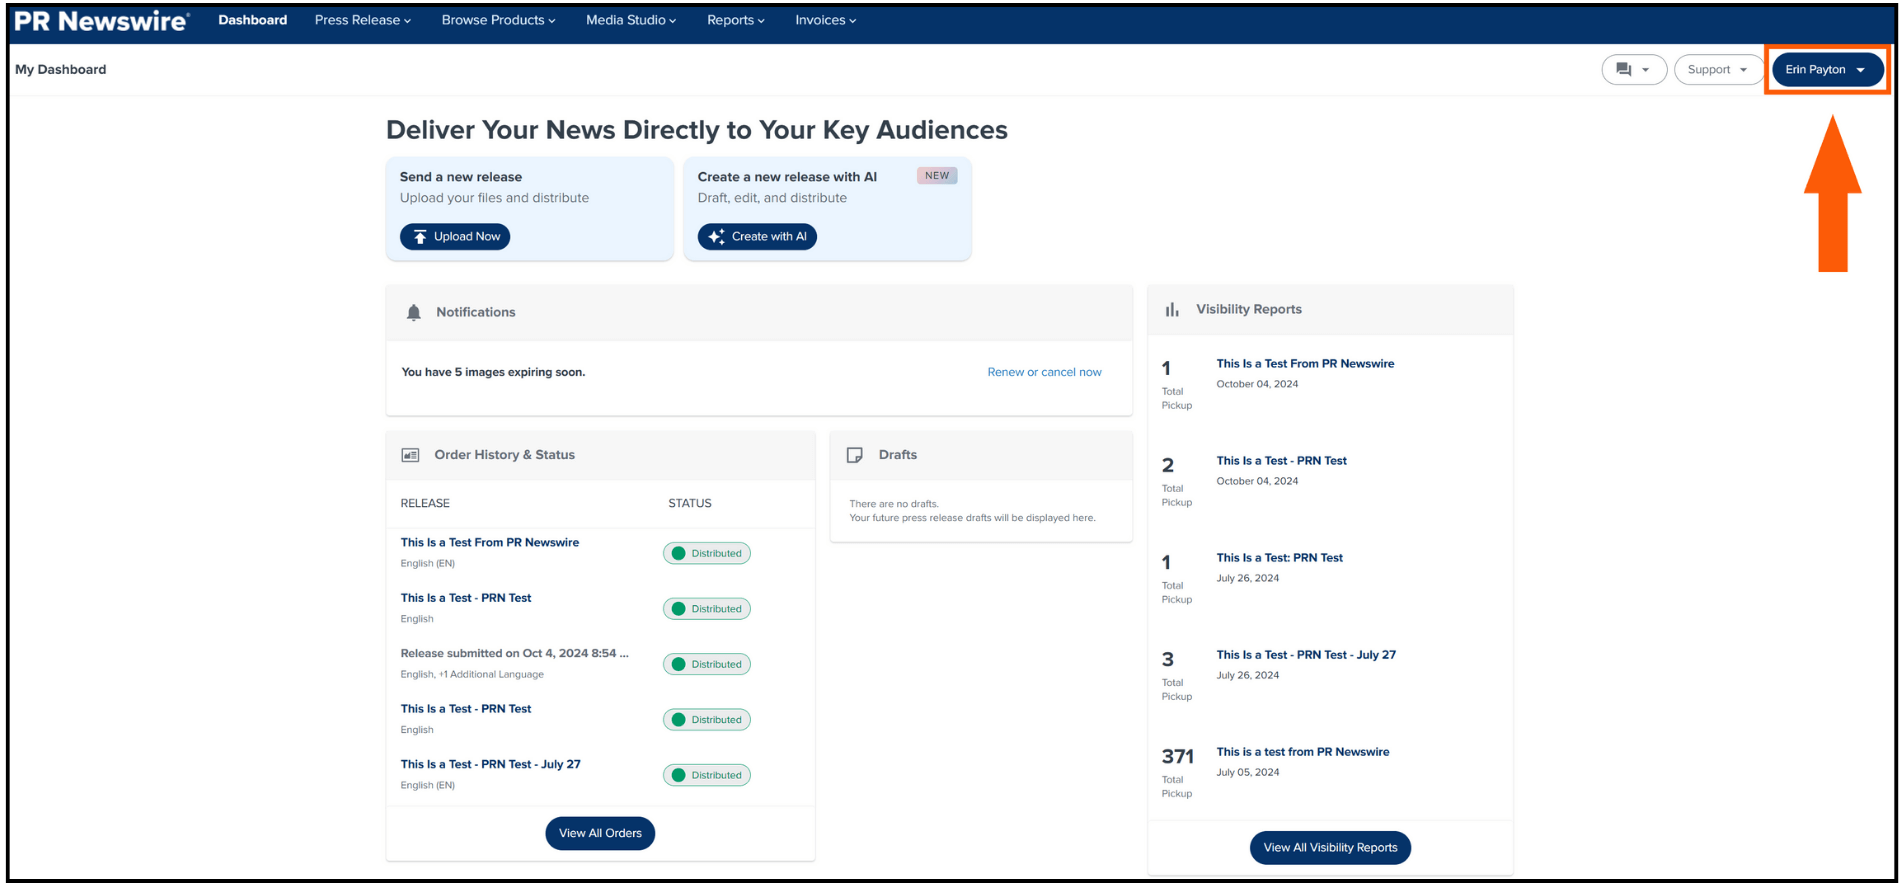
Task: Click the Order History newspaper icon
Action: tap(410, 455)
